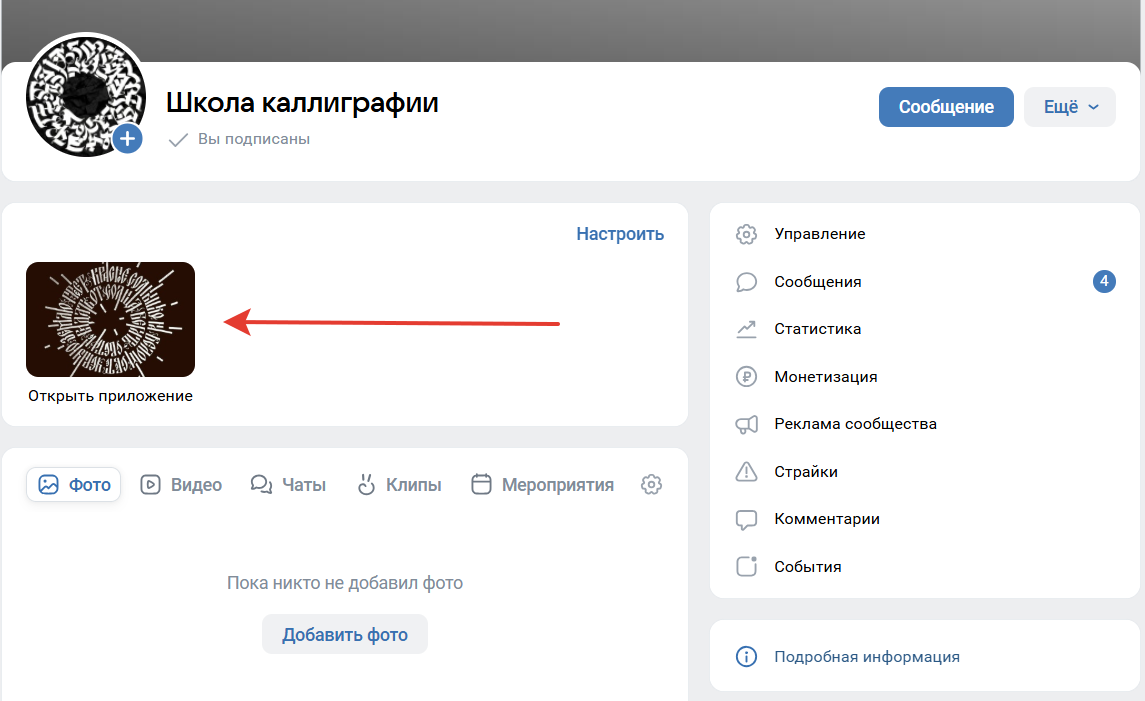
Task: Open the photo section settings gear
Action: 651,484
